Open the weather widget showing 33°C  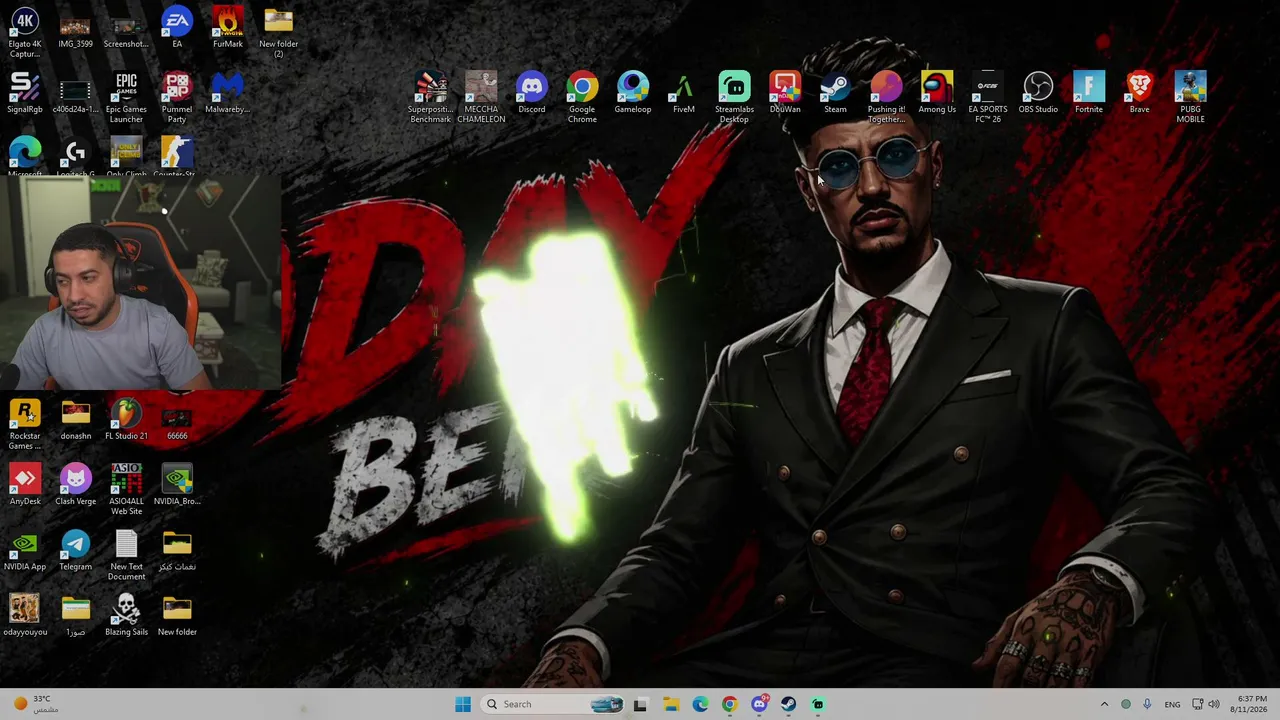(x=35, y=704)
